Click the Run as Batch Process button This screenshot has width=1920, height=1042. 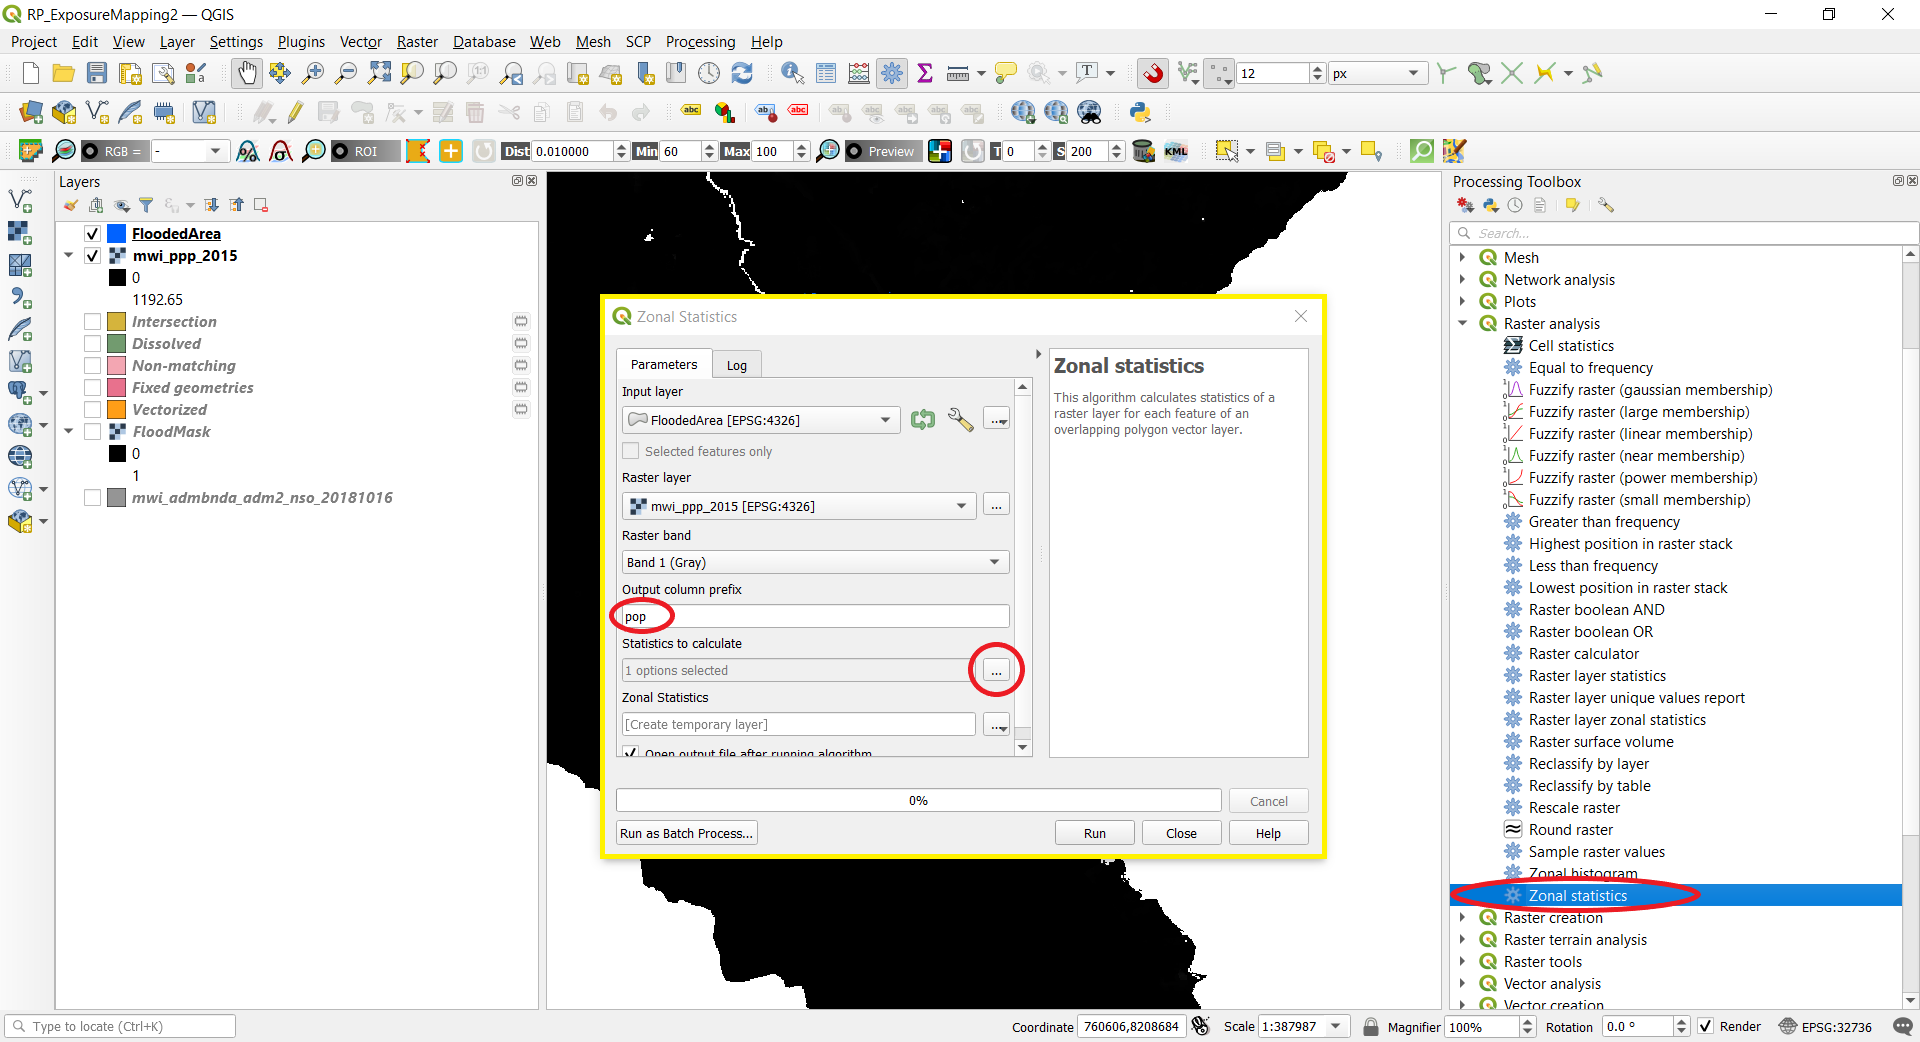(685, 832)
